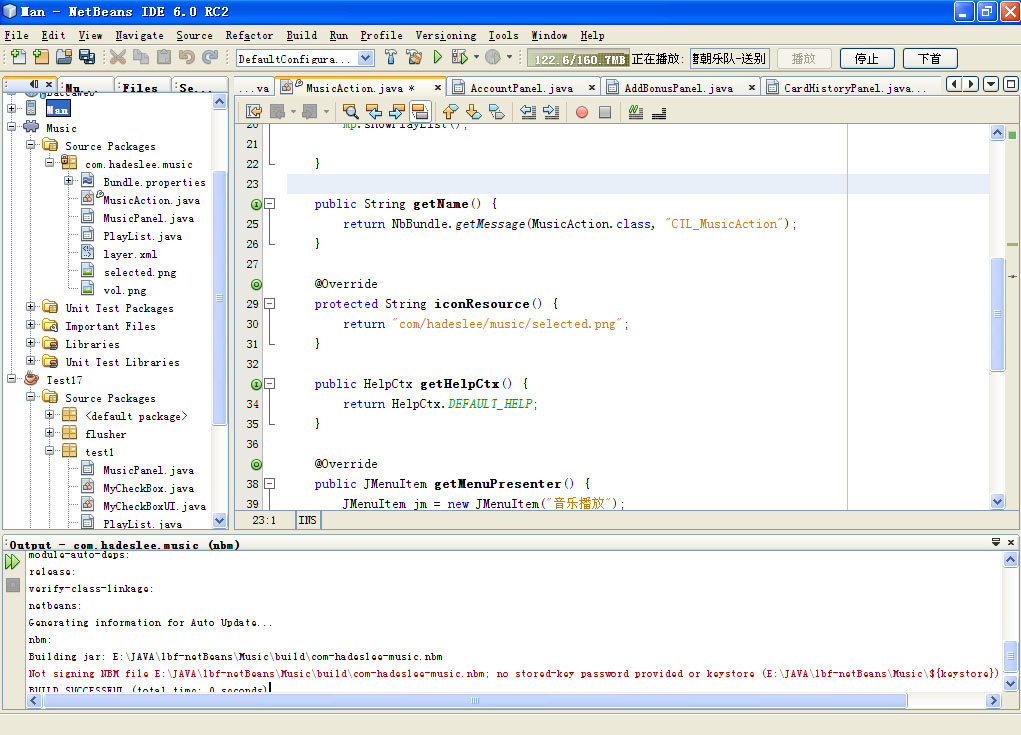Click Shift Line Left editor icon

(528, 112)
